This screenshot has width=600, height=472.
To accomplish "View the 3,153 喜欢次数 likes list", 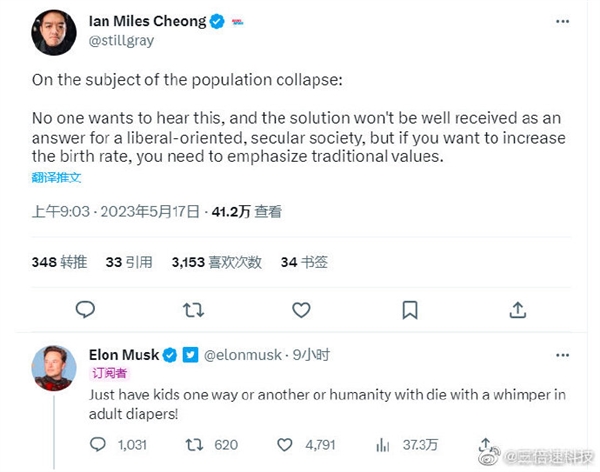I will (217, 262).
